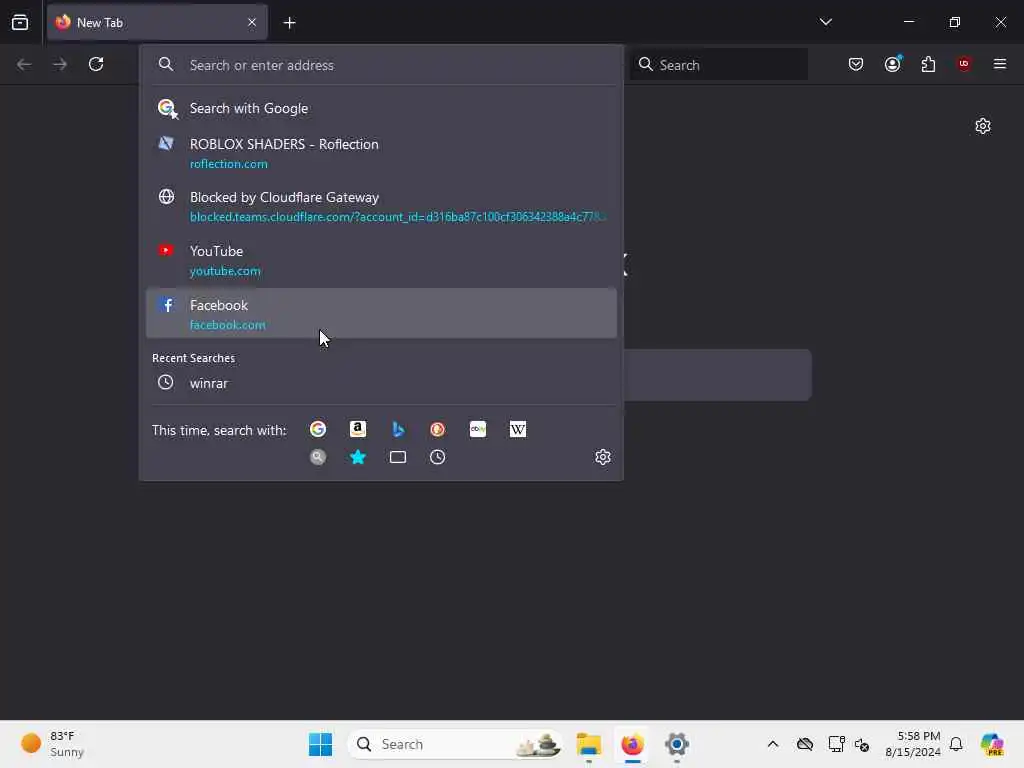This screenshot has height=768, width=1024.
Task: Choose the gray magnifier search engine icon
Action: click(x=318, y=457)
